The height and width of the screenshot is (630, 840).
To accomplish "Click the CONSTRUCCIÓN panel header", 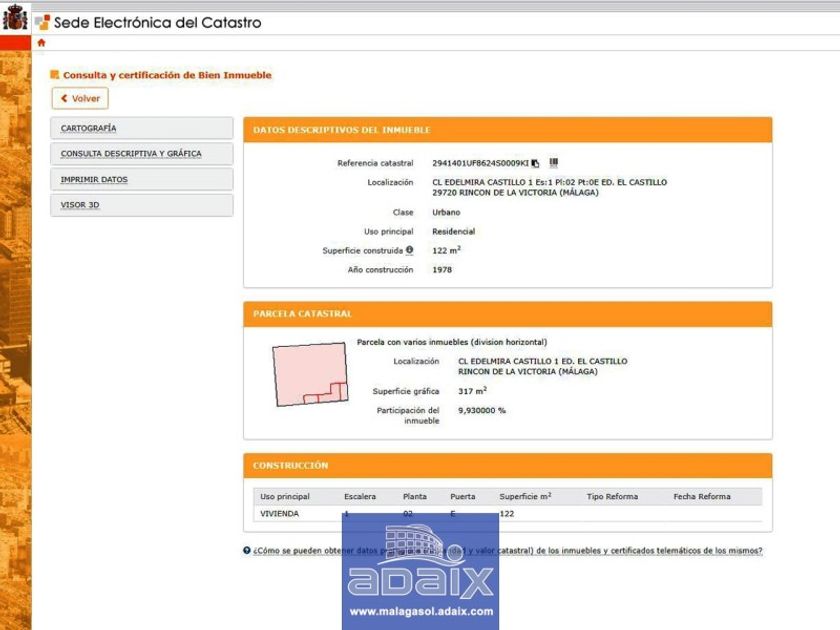I will point(507,466).
